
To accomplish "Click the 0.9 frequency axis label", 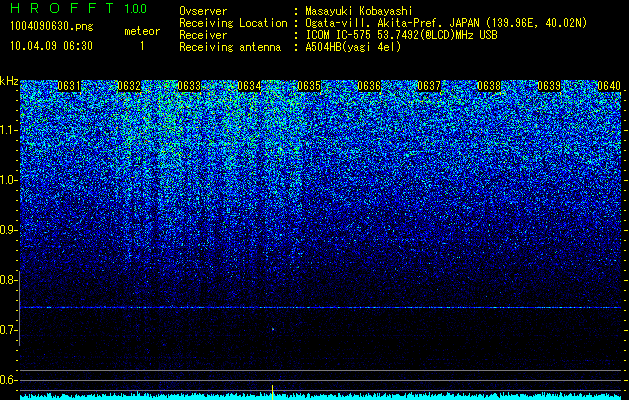I will pos(9,230).
